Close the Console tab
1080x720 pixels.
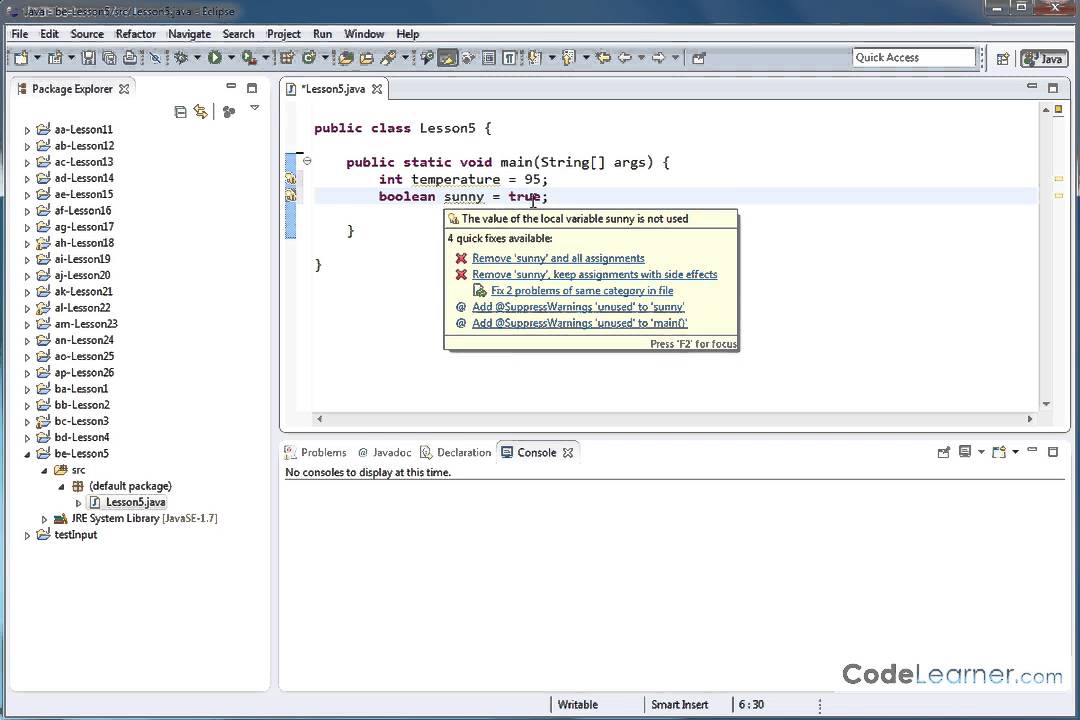click(568, 453)
